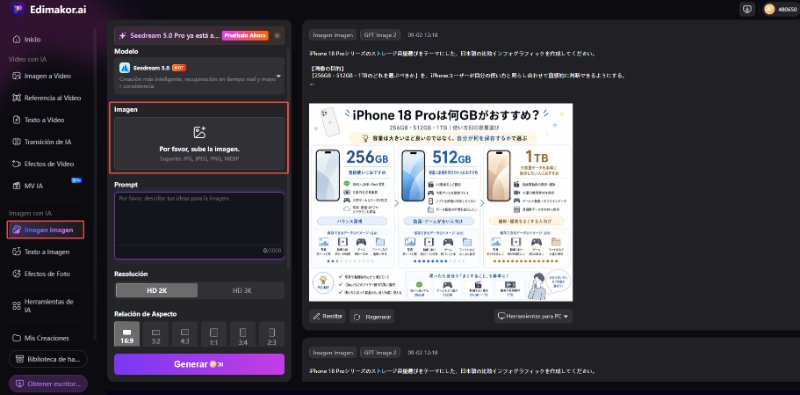Open Texto a Imagen tool
Image resolution: width=800 pixels, height=395 pixels.
tap(40, 252)
